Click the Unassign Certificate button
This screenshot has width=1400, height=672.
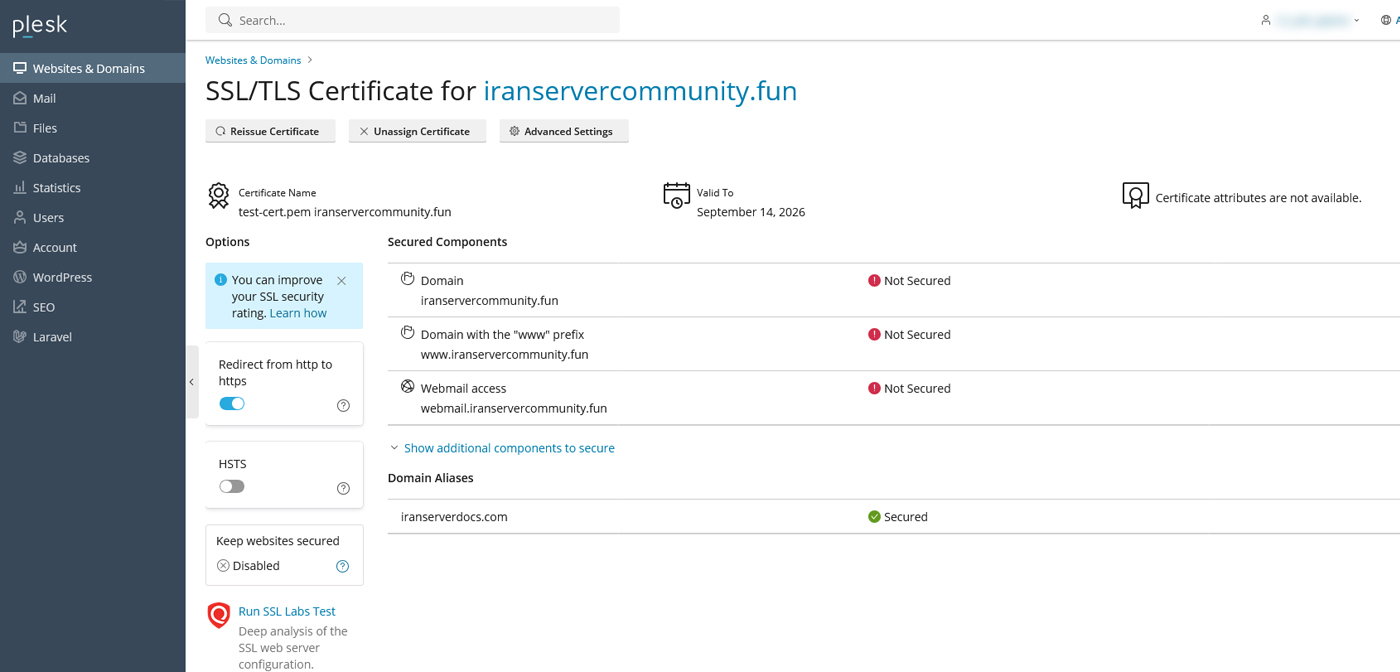pyautogui.click(x=417, y=131)
